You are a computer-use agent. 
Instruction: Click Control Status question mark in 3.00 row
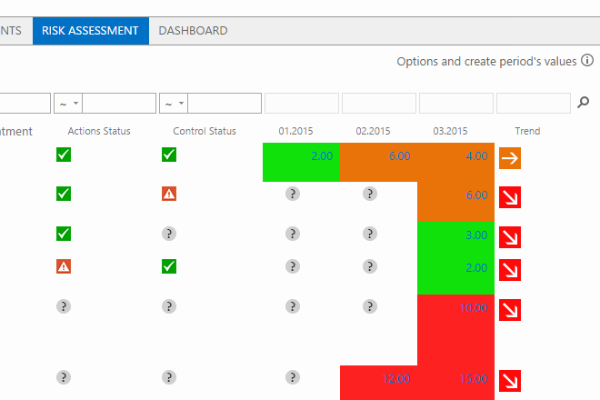coord(169,233)
